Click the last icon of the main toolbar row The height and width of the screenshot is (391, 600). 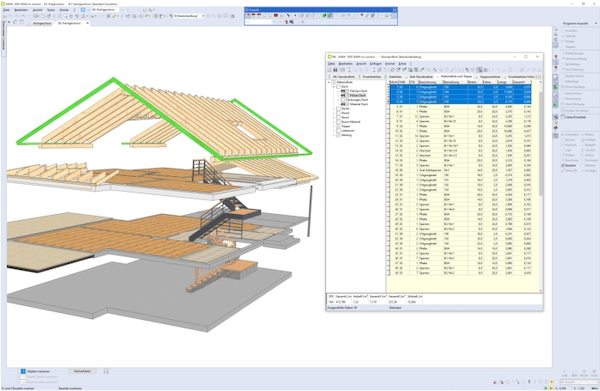(233, 16)
